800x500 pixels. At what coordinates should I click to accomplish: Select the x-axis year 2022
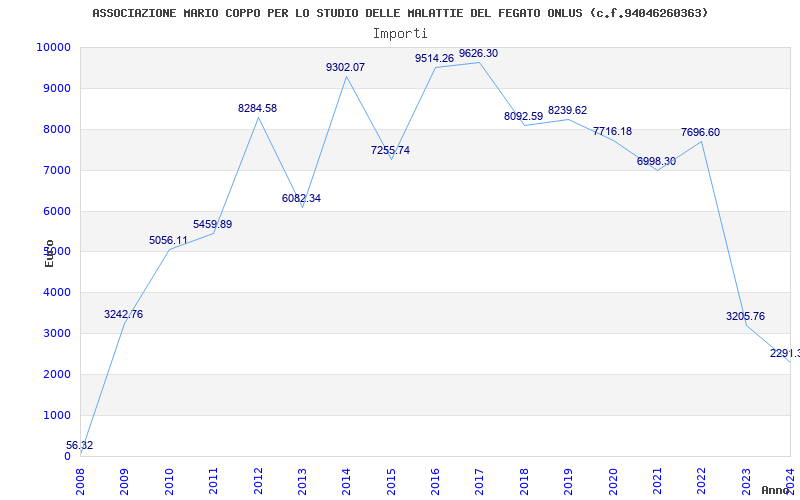click(x=702, y=481)
